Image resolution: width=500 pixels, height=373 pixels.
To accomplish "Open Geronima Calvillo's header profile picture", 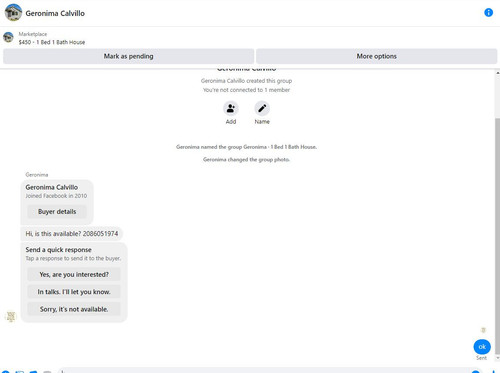I will pyautogui.click(x=13, y=13).
